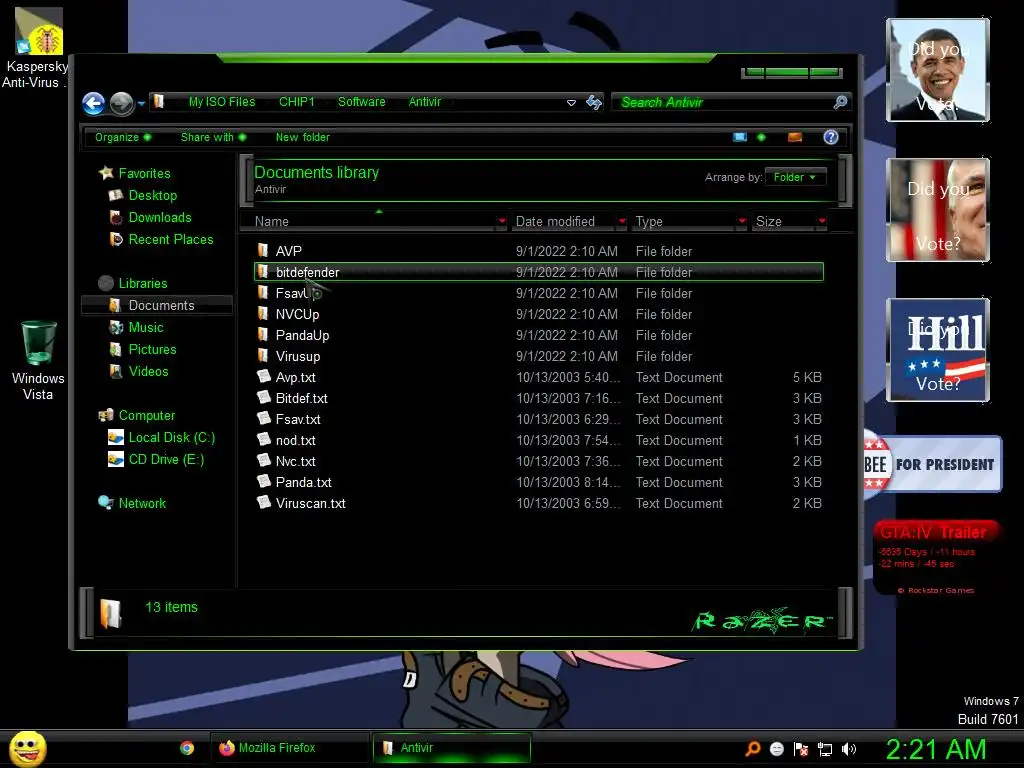Select the AVP folder
Image resolution: width=1024 pixels, height=768 pixels.
(539, 251)
